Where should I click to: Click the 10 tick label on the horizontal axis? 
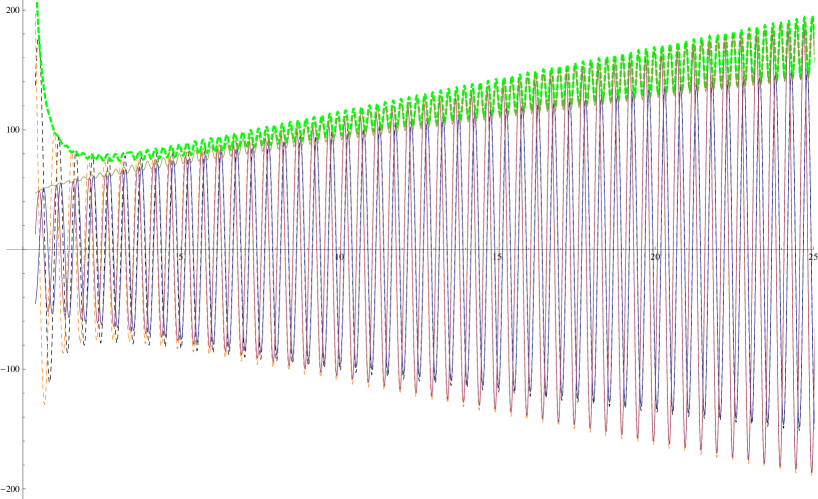(339, 257)
